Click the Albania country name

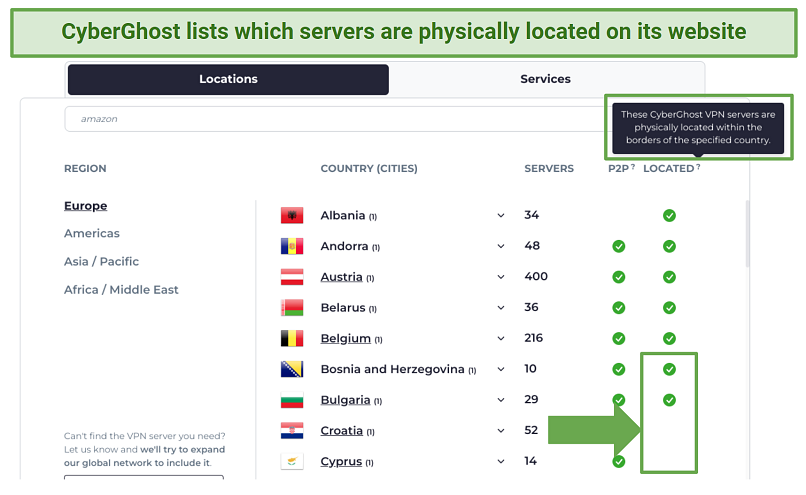342,215
